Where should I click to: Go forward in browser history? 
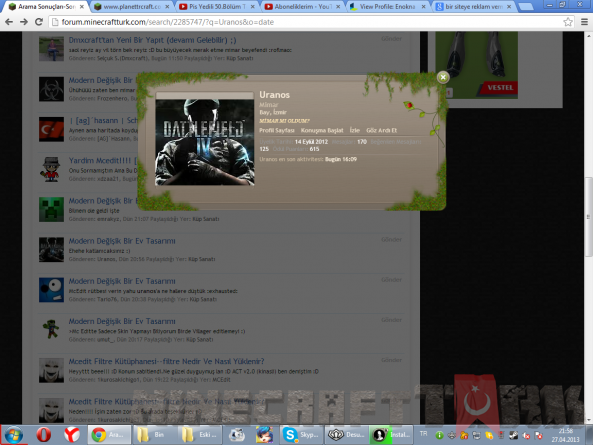click(24, 22)
